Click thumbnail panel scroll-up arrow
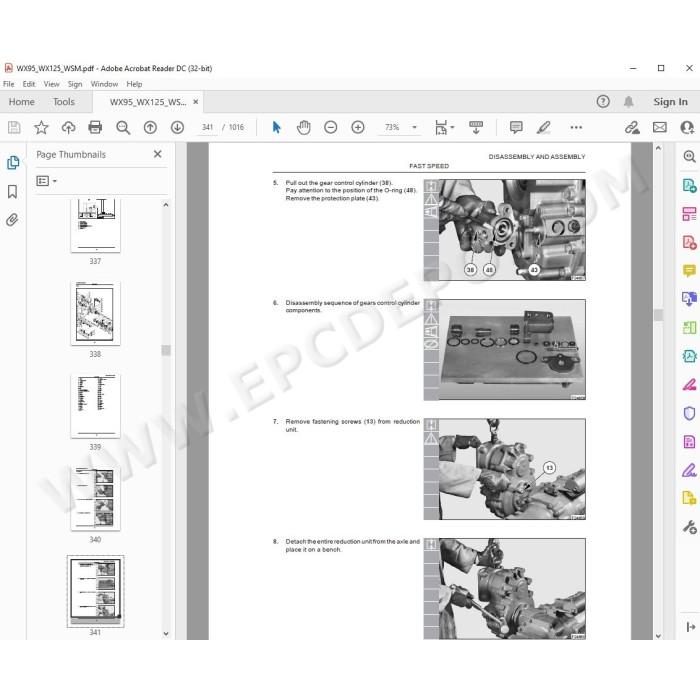The width and height of the screenshot is (700, 700). [166, 205]
